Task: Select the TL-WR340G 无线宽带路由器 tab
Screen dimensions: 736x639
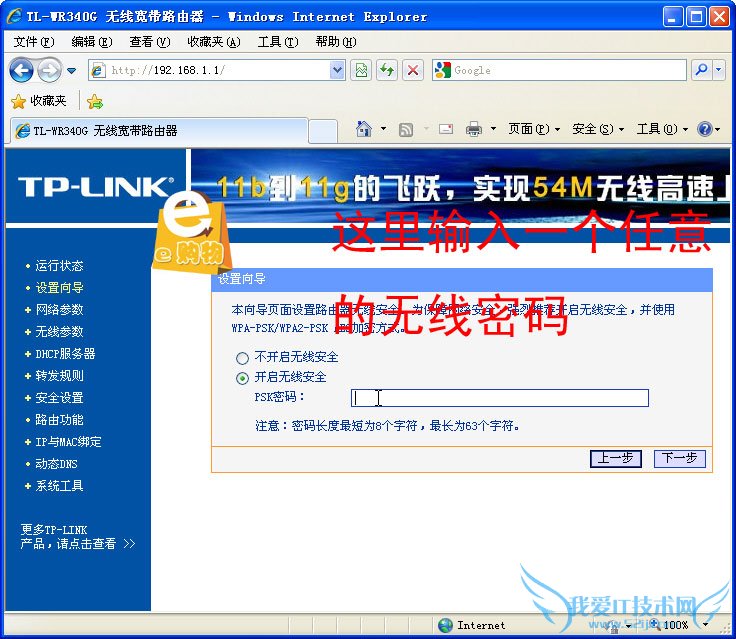Action: tap(157, 131)
